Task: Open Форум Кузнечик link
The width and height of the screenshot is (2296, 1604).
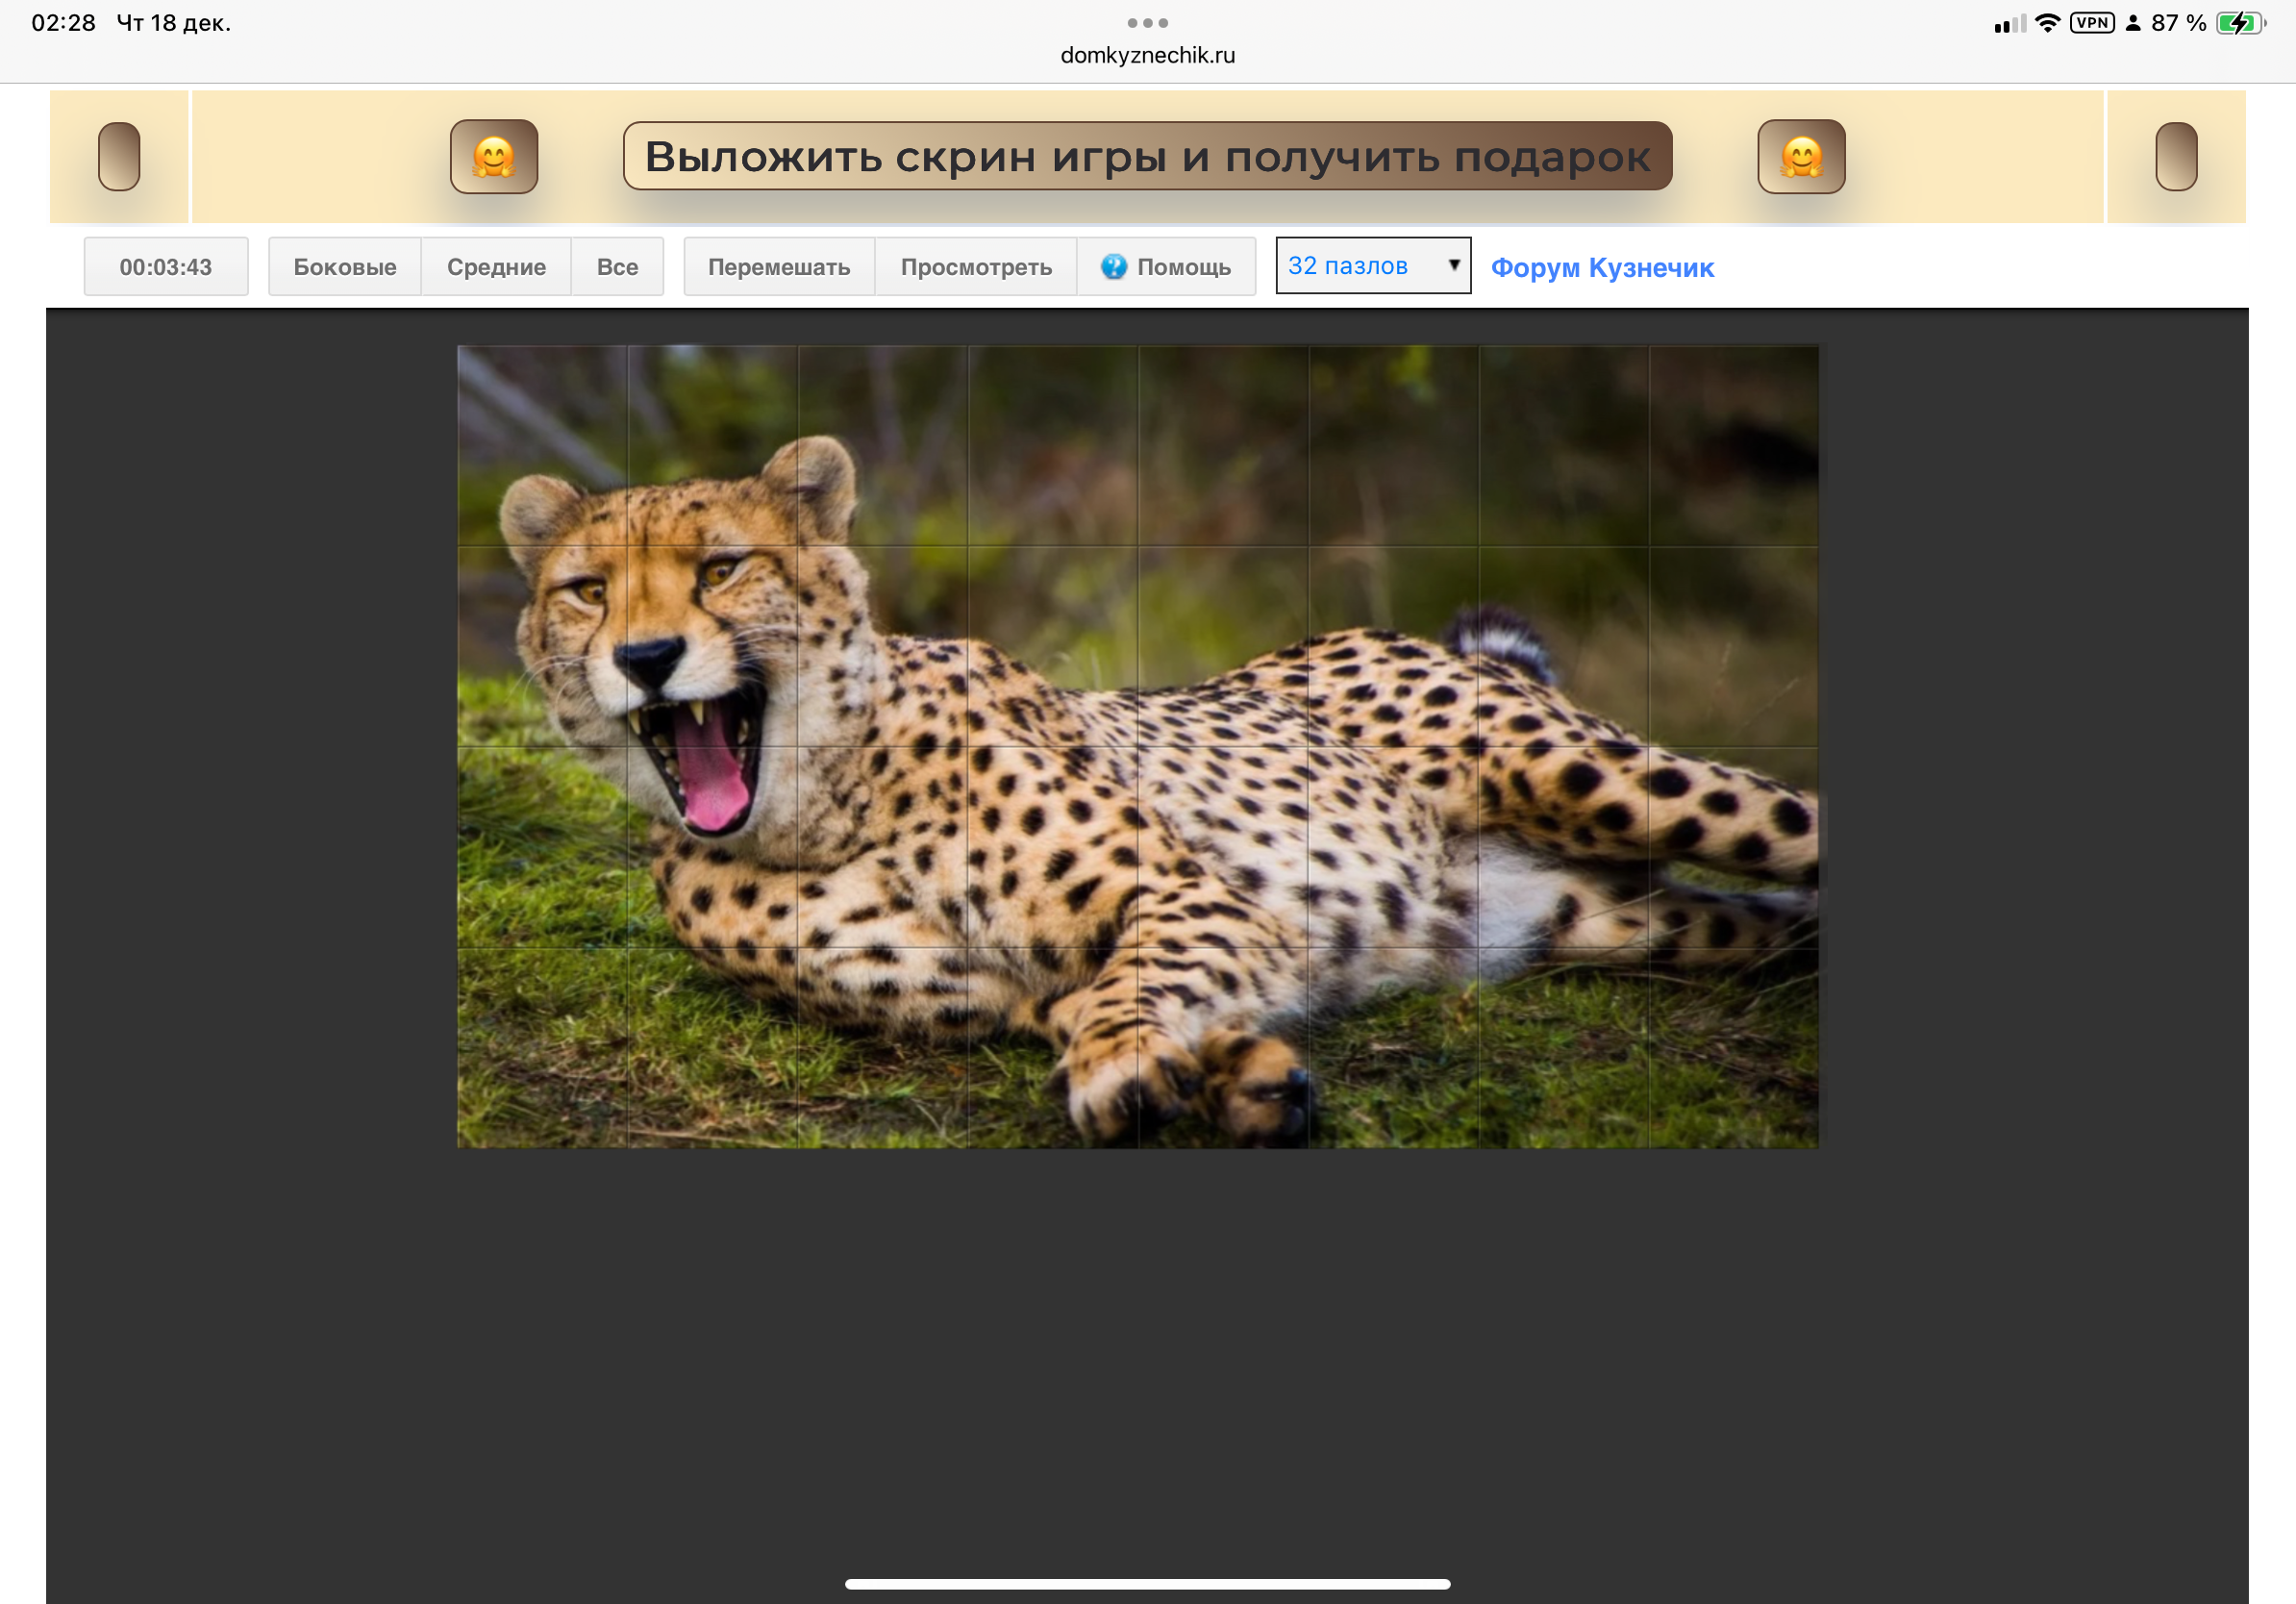Action: [x=1602, y=267]
